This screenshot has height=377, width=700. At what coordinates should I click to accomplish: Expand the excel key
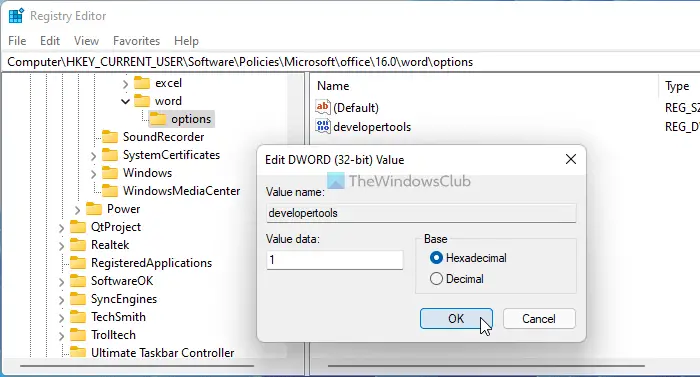125,84
